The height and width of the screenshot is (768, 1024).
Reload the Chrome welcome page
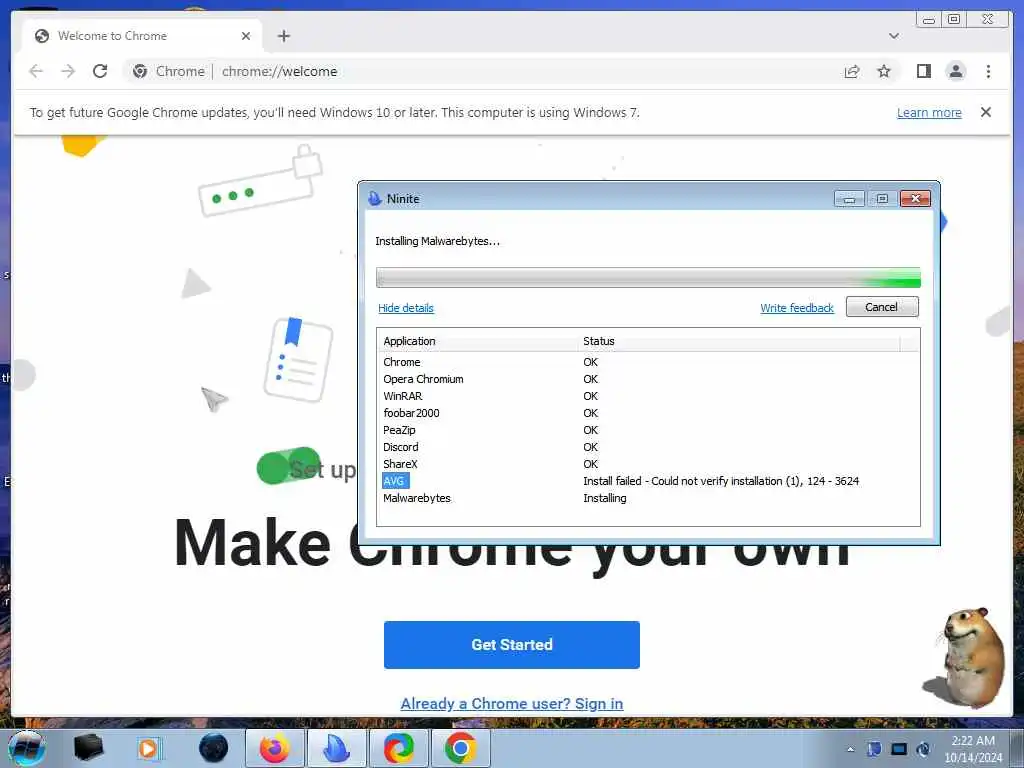click(100, 71)
